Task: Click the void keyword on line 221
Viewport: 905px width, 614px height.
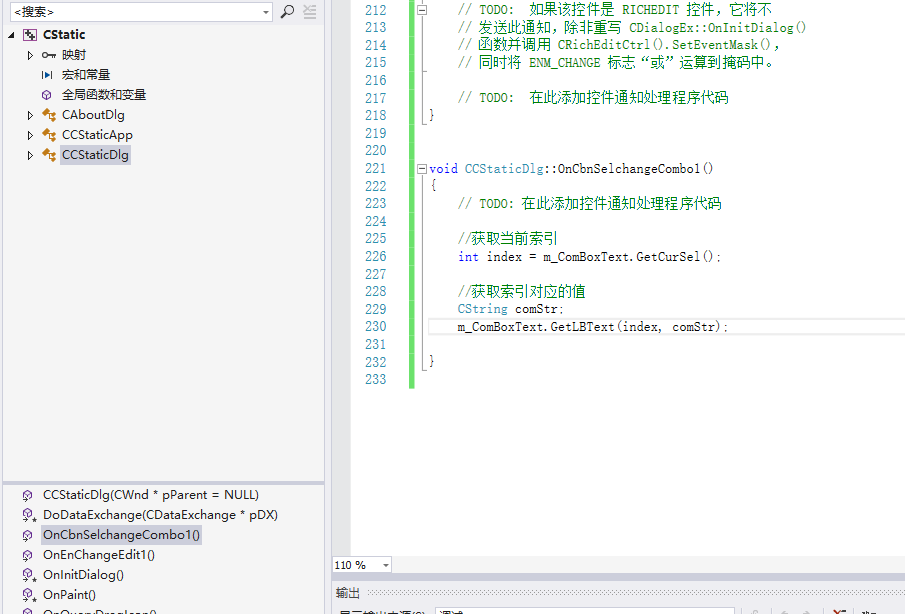Action: point(443,169)
